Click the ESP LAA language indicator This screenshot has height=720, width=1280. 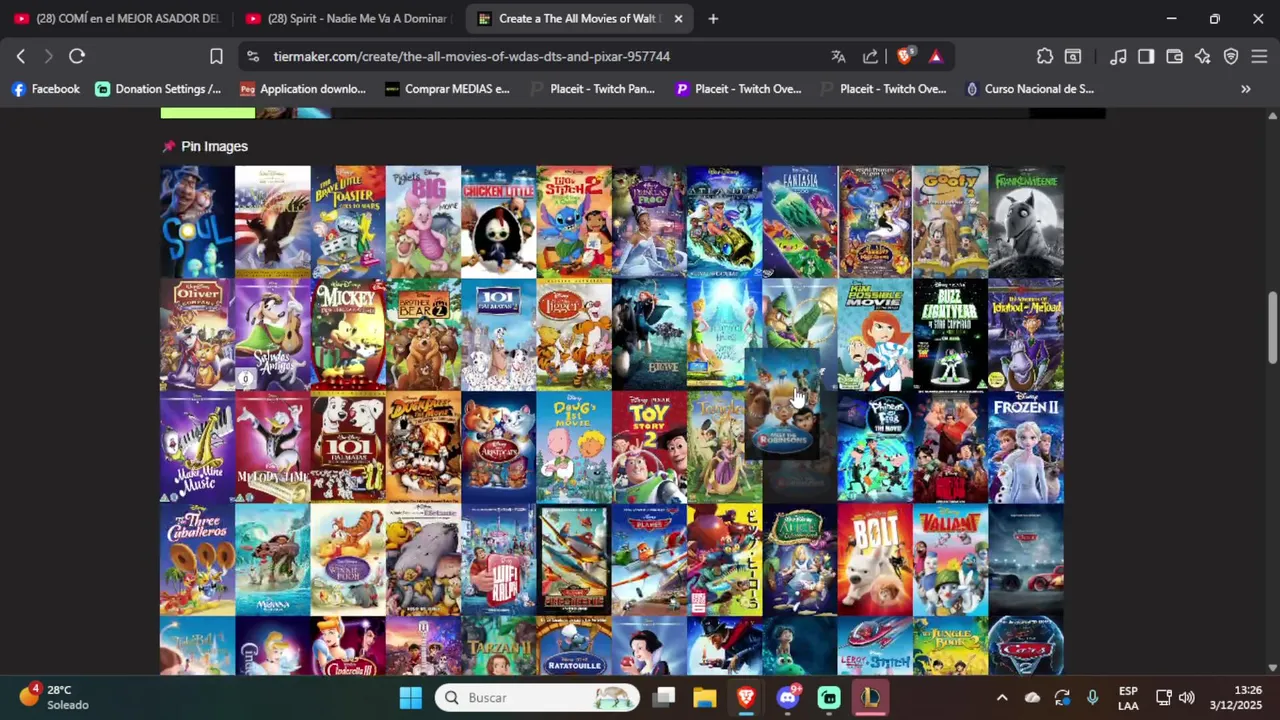click(x=1128, y=697)
